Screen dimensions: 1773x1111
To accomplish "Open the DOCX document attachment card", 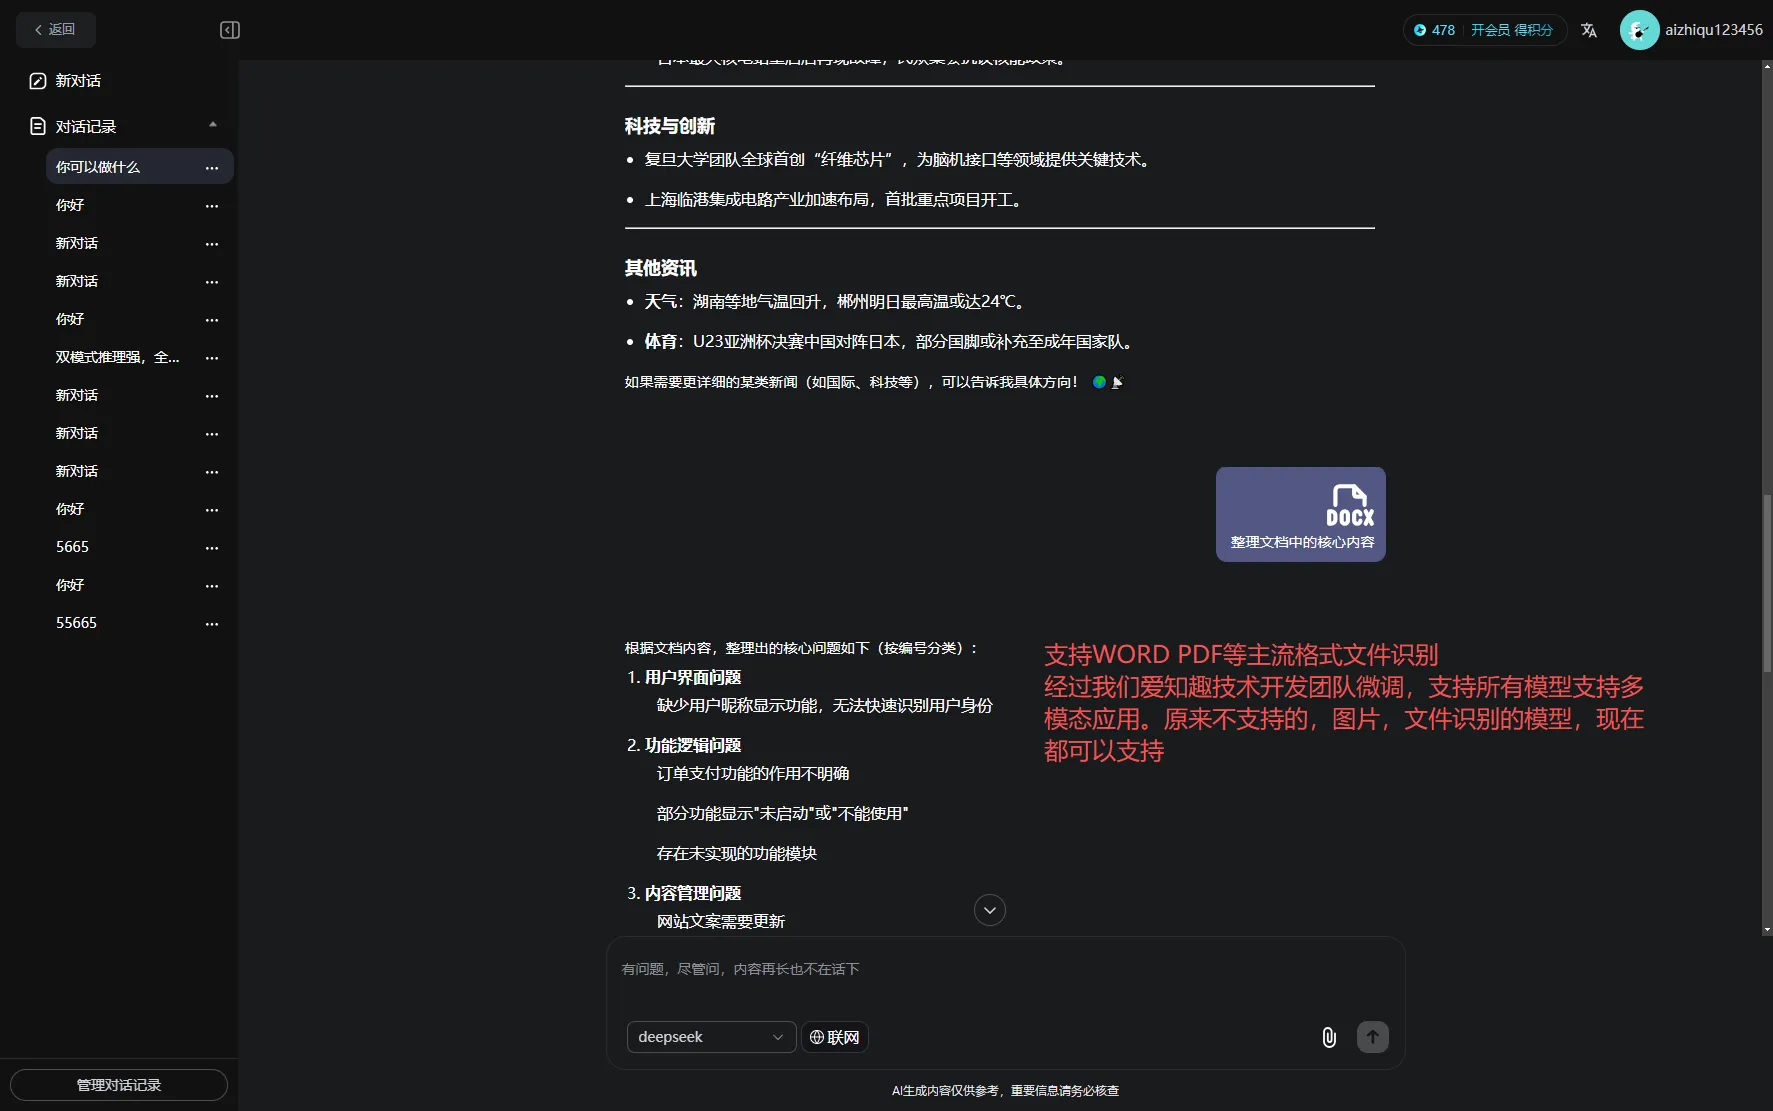I will pos(1300,514).
